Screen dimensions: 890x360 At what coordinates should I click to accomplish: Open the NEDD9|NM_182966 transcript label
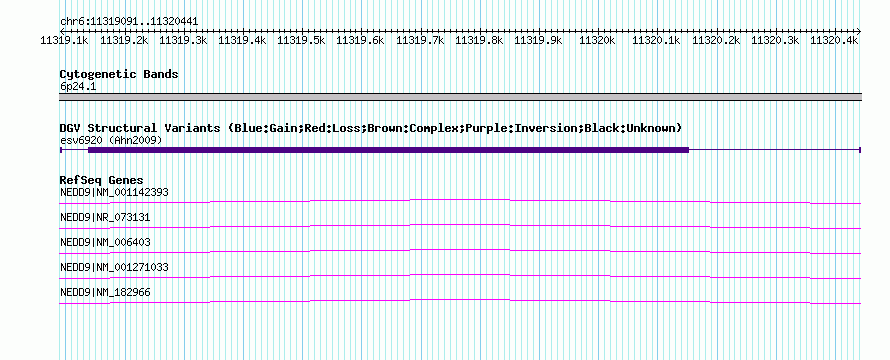pos(105,292)
